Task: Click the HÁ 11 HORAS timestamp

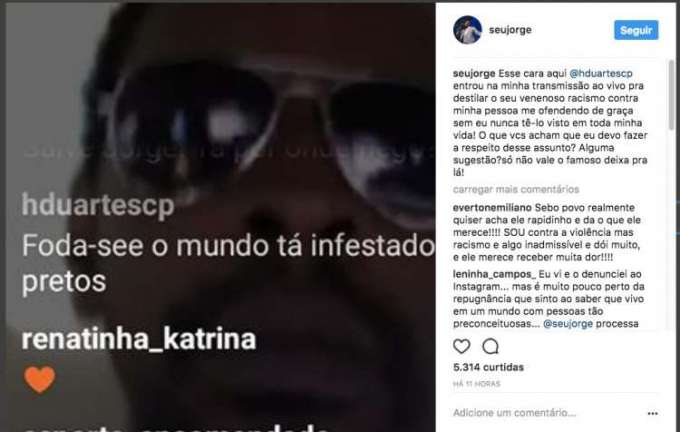Action: (476, 384)
